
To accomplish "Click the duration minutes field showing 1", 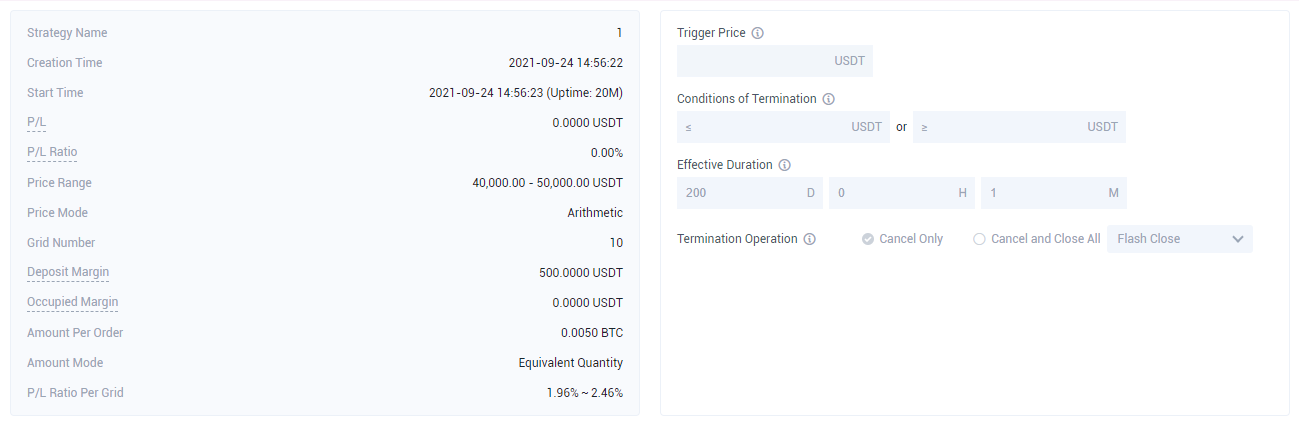I will tap(1054, 193).
